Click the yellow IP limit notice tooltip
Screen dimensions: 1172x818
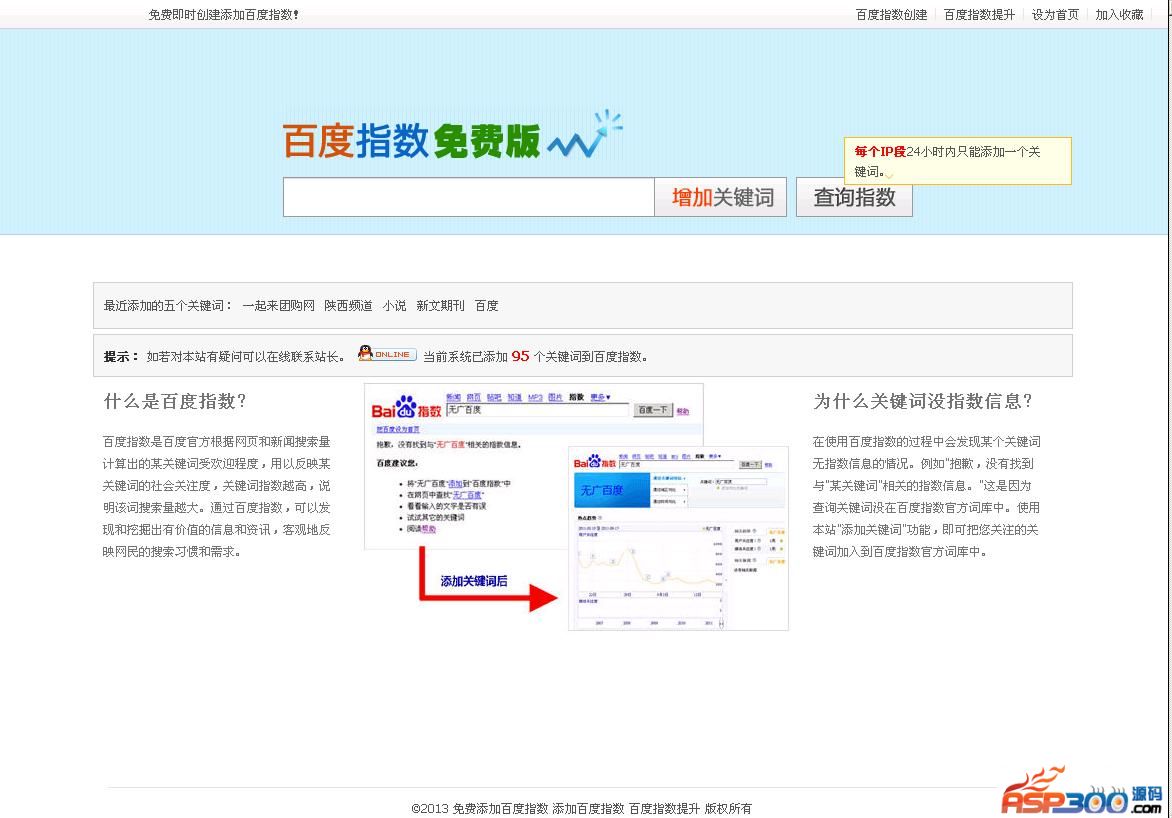pos(957,161)
